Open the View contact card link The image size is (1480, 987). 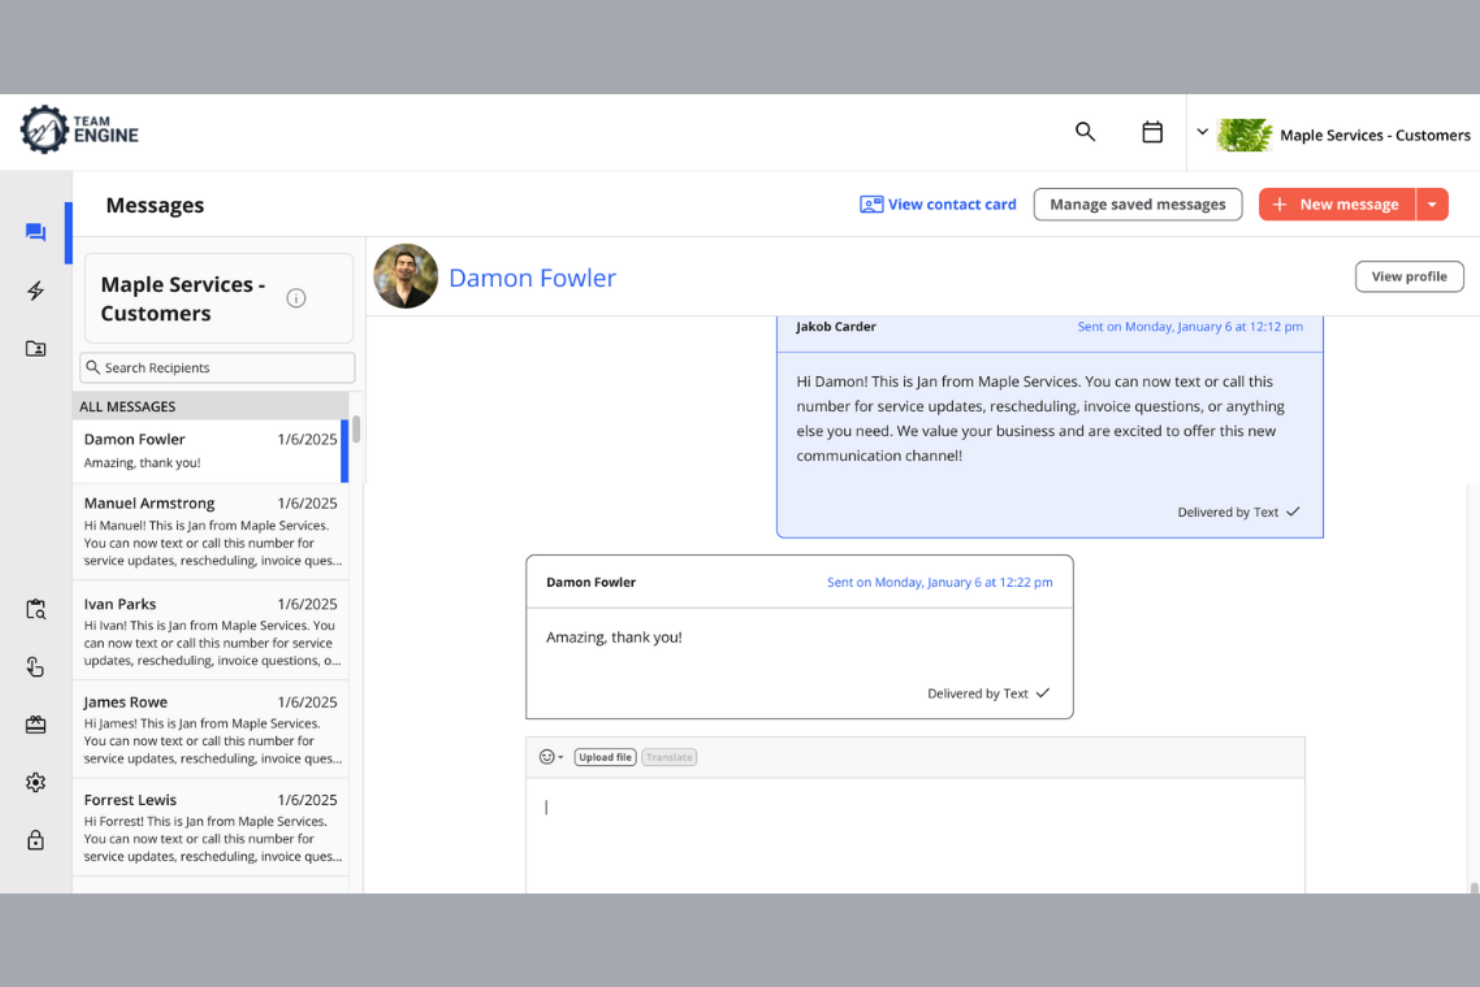[x=937, y=204]
